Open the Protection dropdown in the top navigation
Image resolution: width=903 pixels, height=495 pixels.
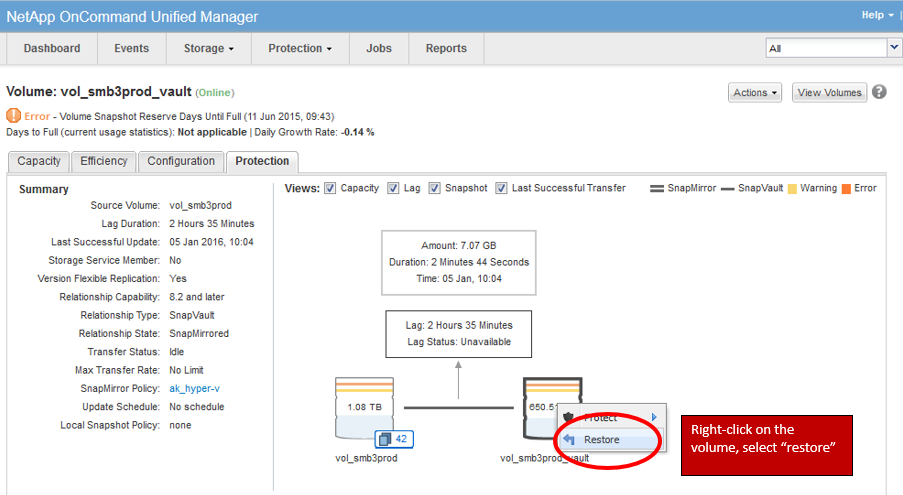pos(300,48)
